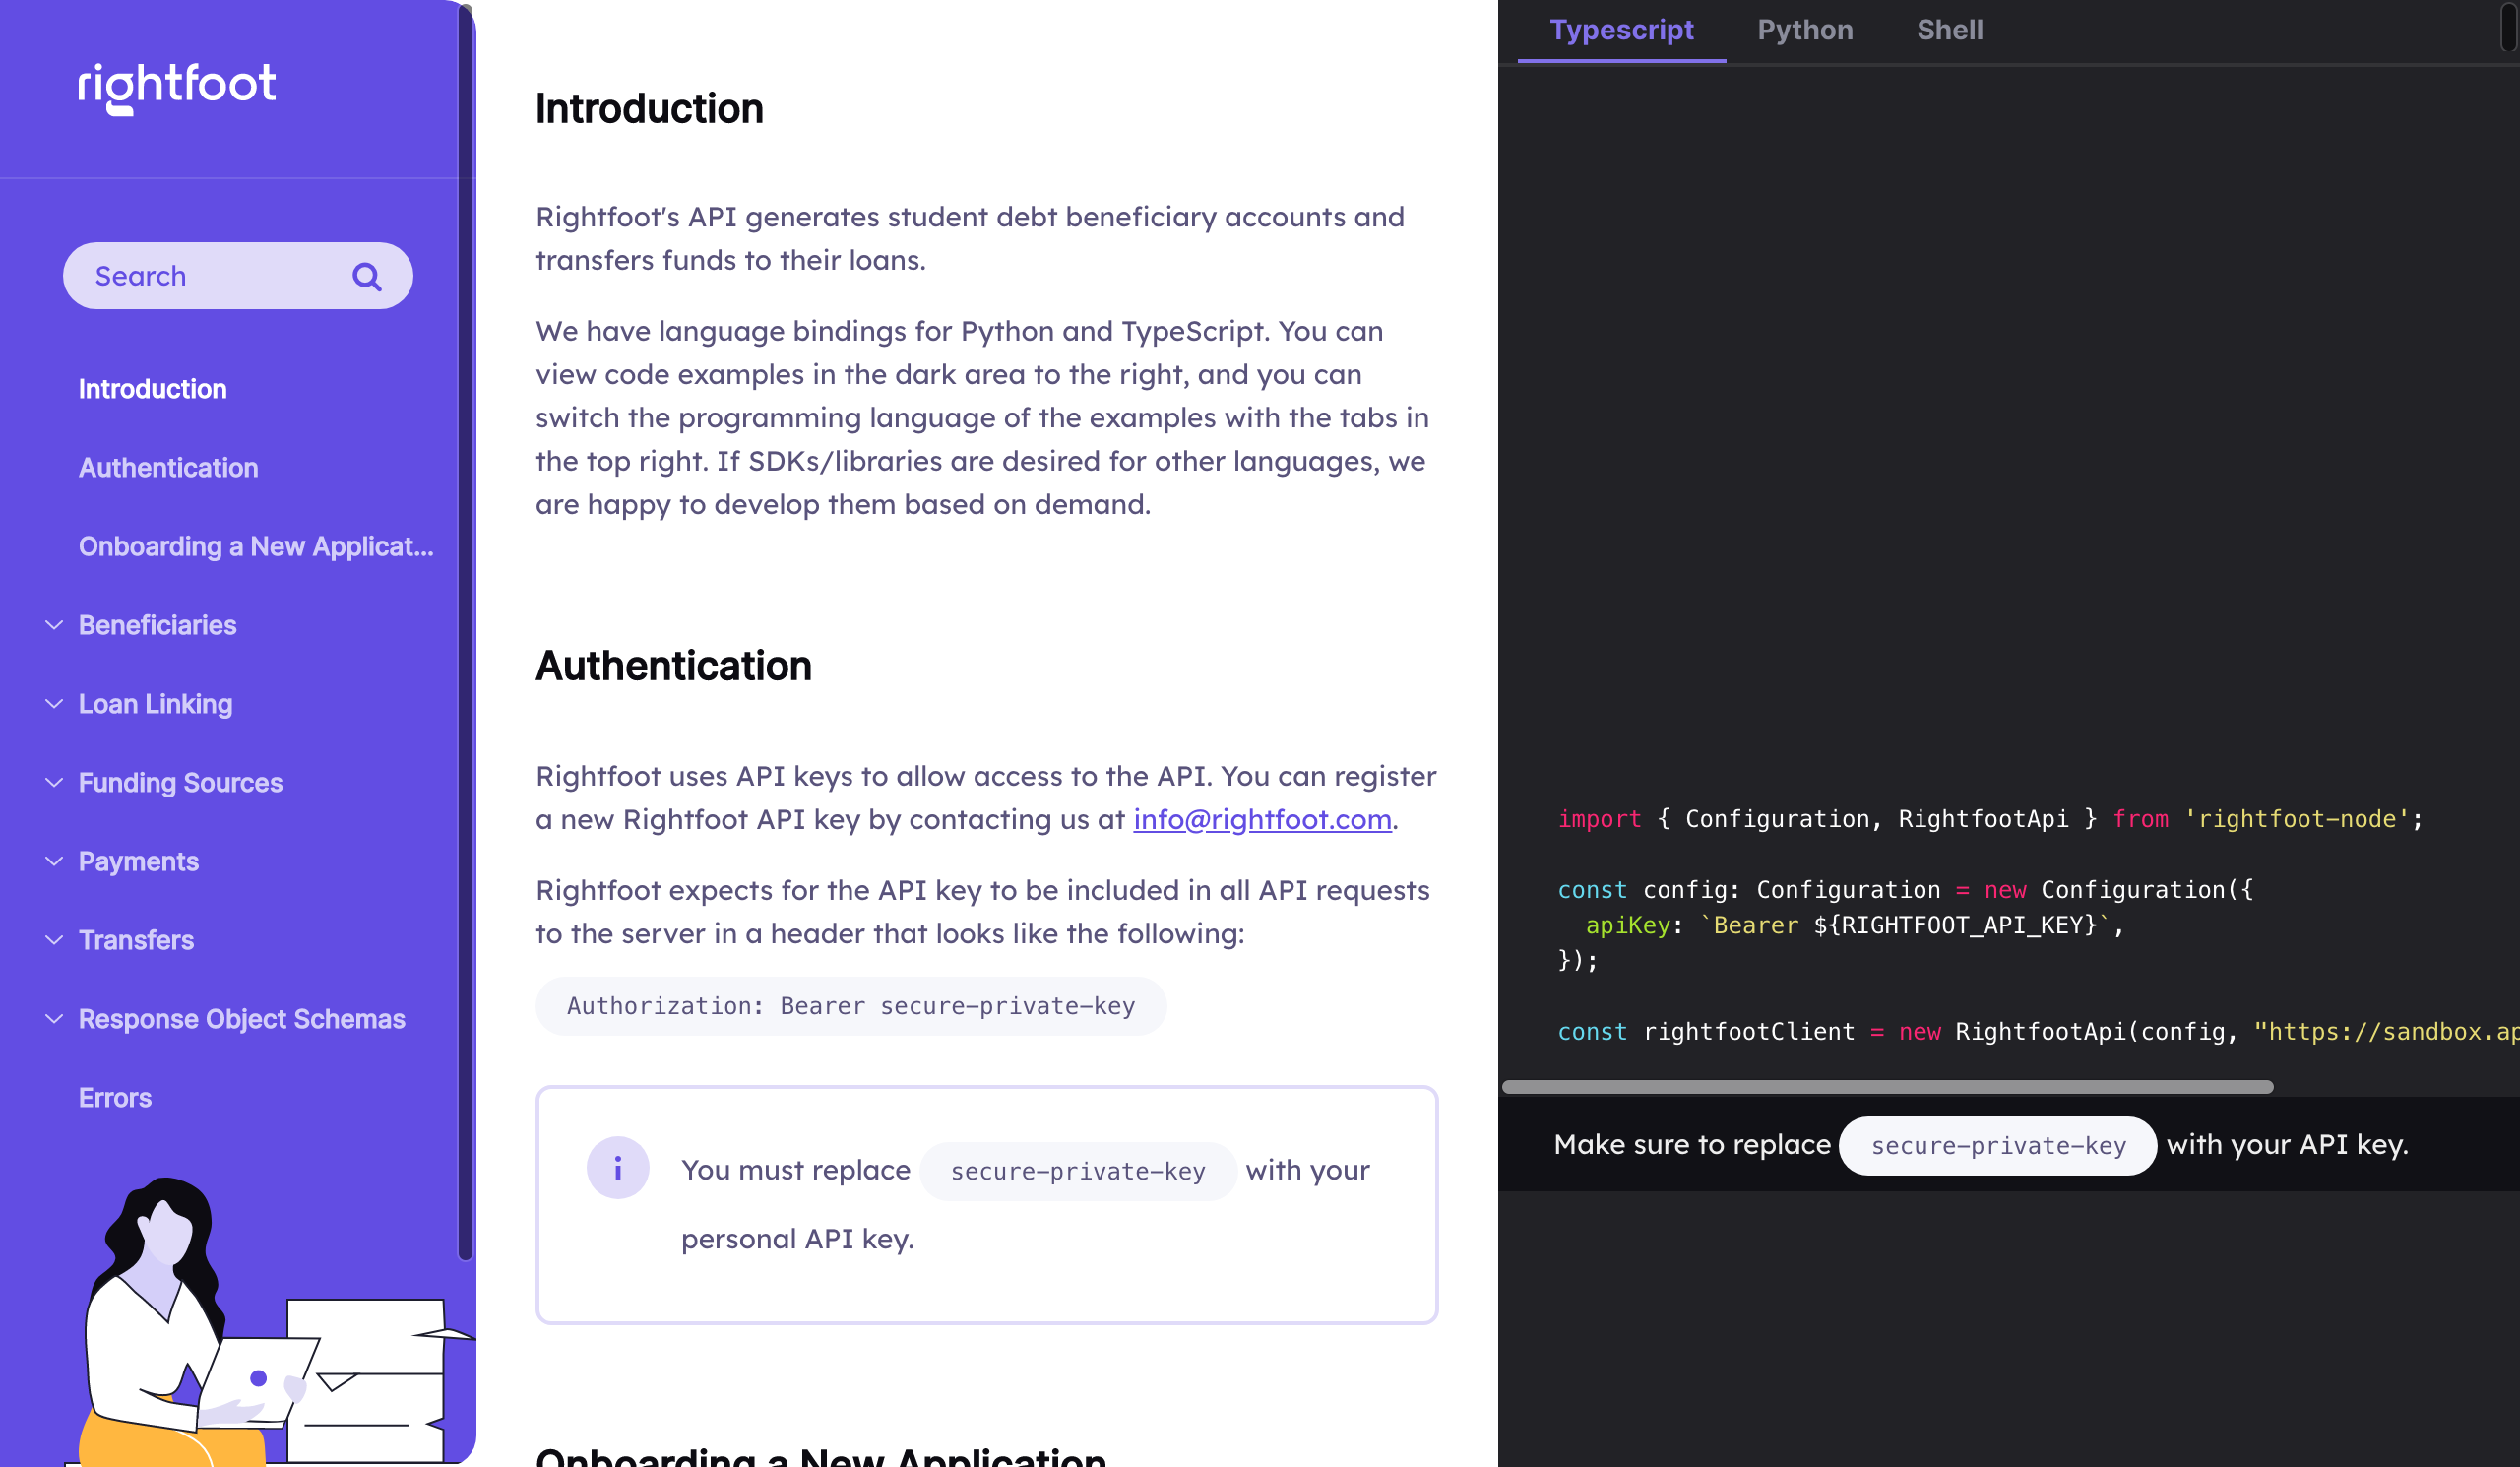Expand the Beneficiaries section chevron
The image size is (2520, 1467).
click(54, 626)
